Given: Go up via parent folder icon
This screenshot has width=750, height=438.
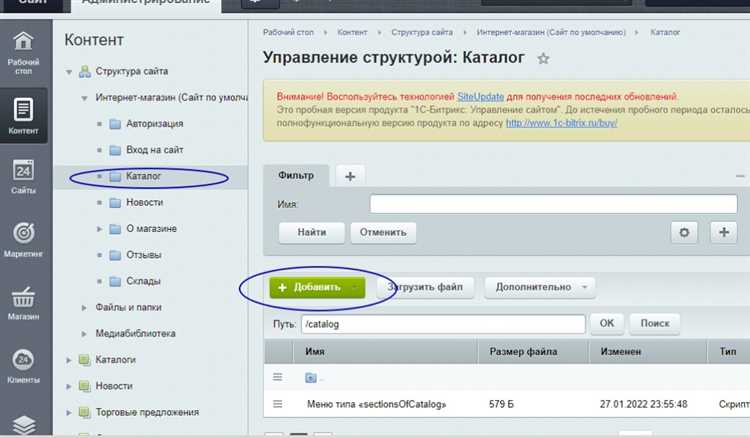Looking at the screenshot, I should [310, 378].
